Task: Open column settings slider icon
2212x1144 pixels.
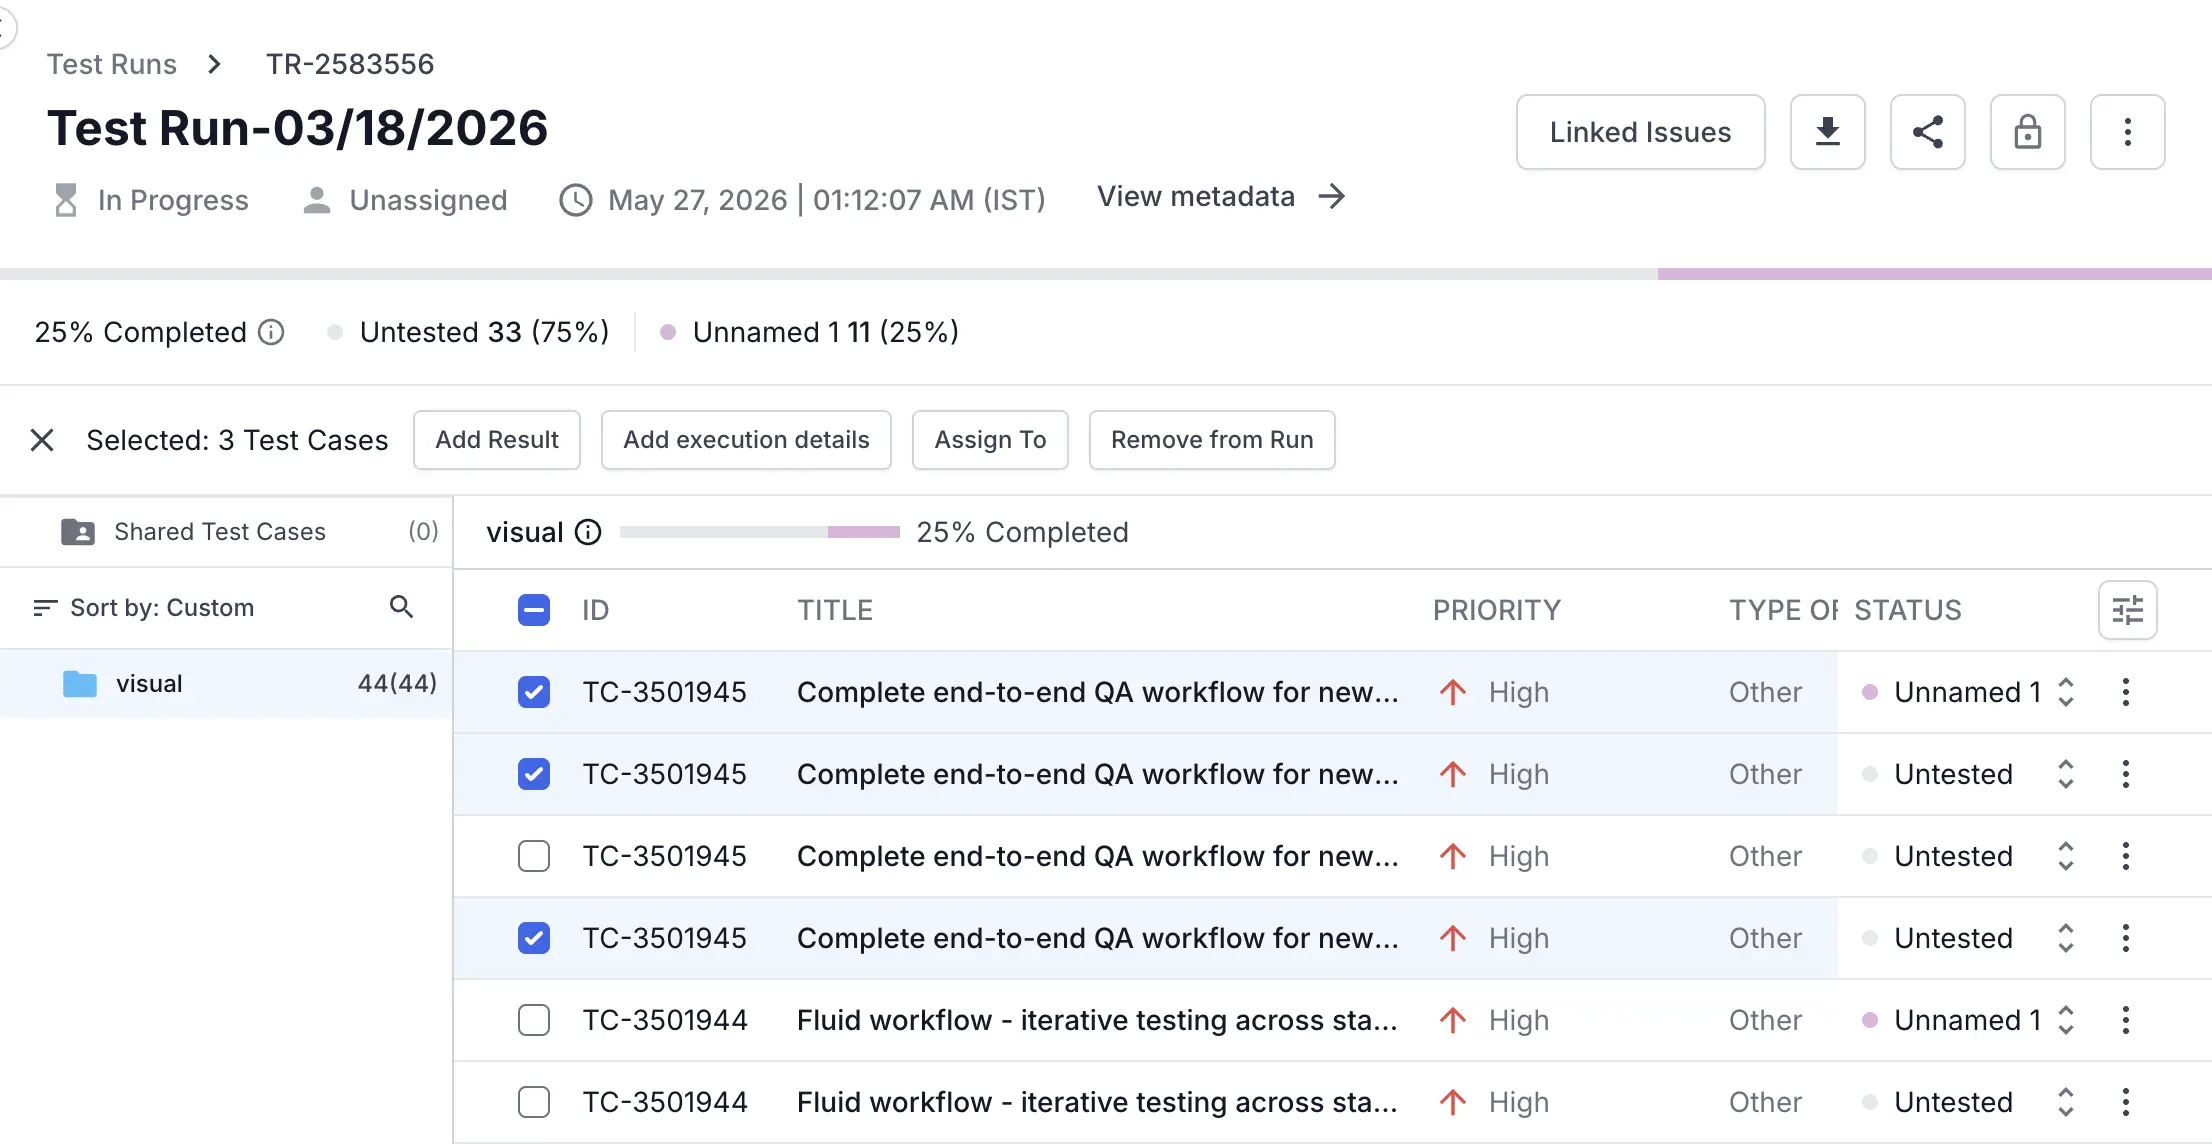Action: click(2127, 610)
